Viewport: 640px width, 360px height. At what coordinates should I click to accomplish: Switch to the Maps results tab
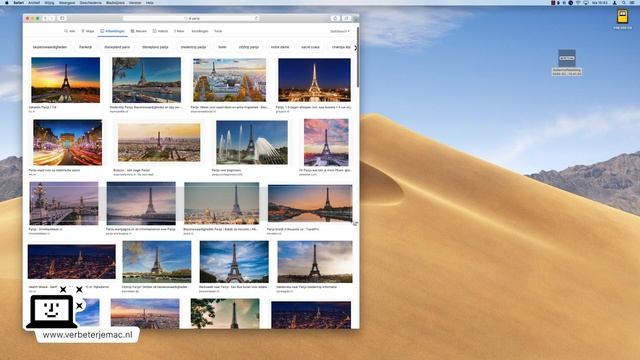point(88,31)
